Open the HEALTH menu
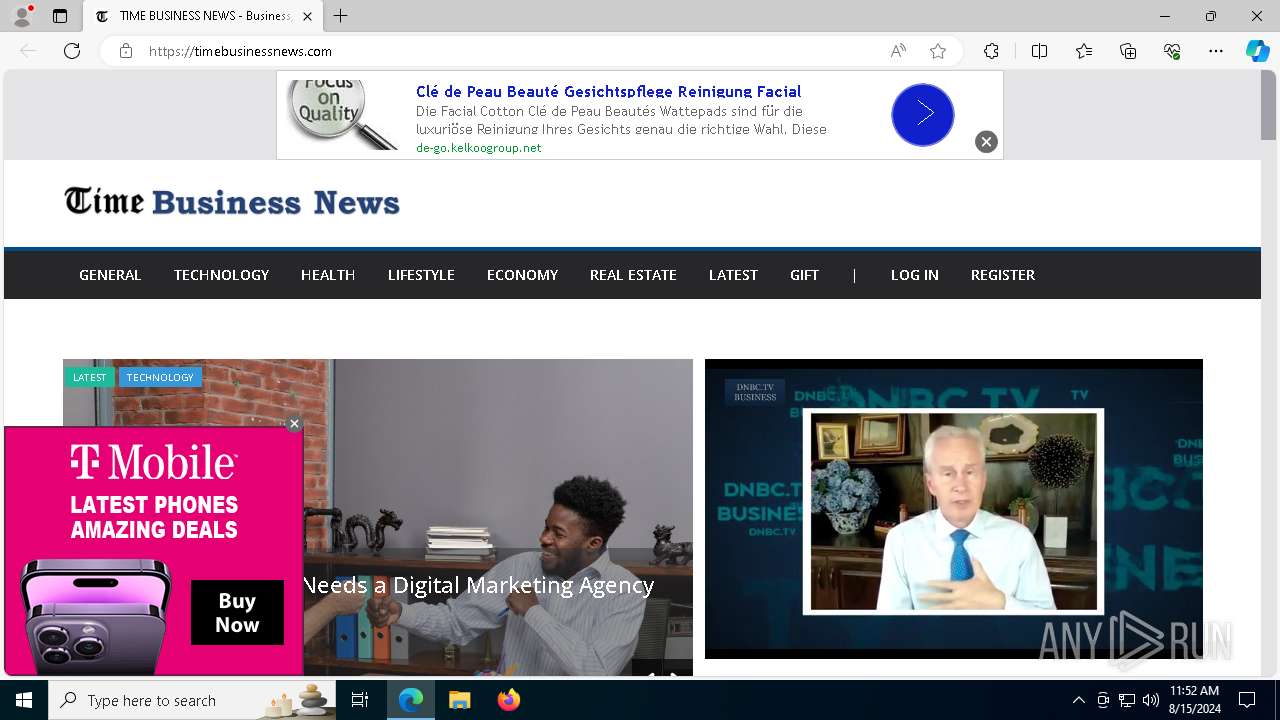1280x720 pixels. tap(328, 275)
